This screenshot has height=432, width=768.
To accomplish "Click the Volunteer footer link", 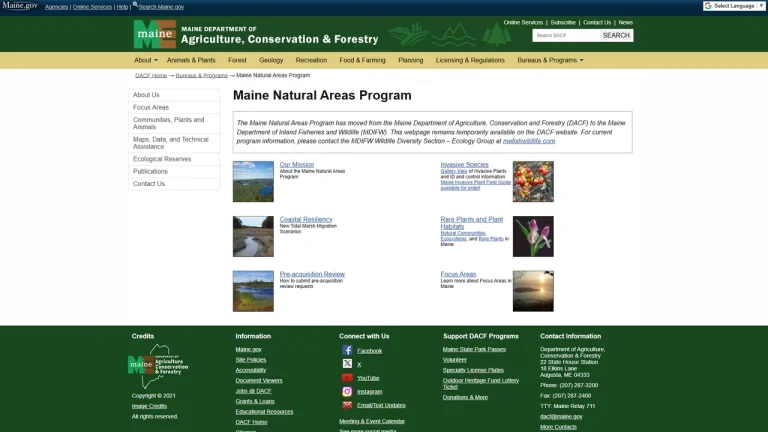I will [x=455, y=360].
